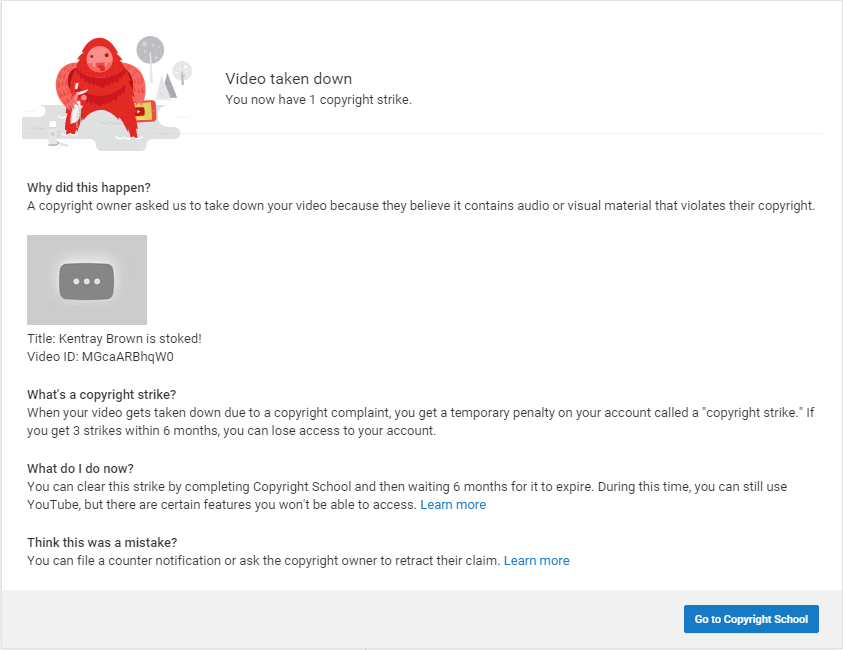The image size is (843, 650).
Task: Select the 'Title: Kentray Brown is stoked!' line
Action: pos(115,339)
